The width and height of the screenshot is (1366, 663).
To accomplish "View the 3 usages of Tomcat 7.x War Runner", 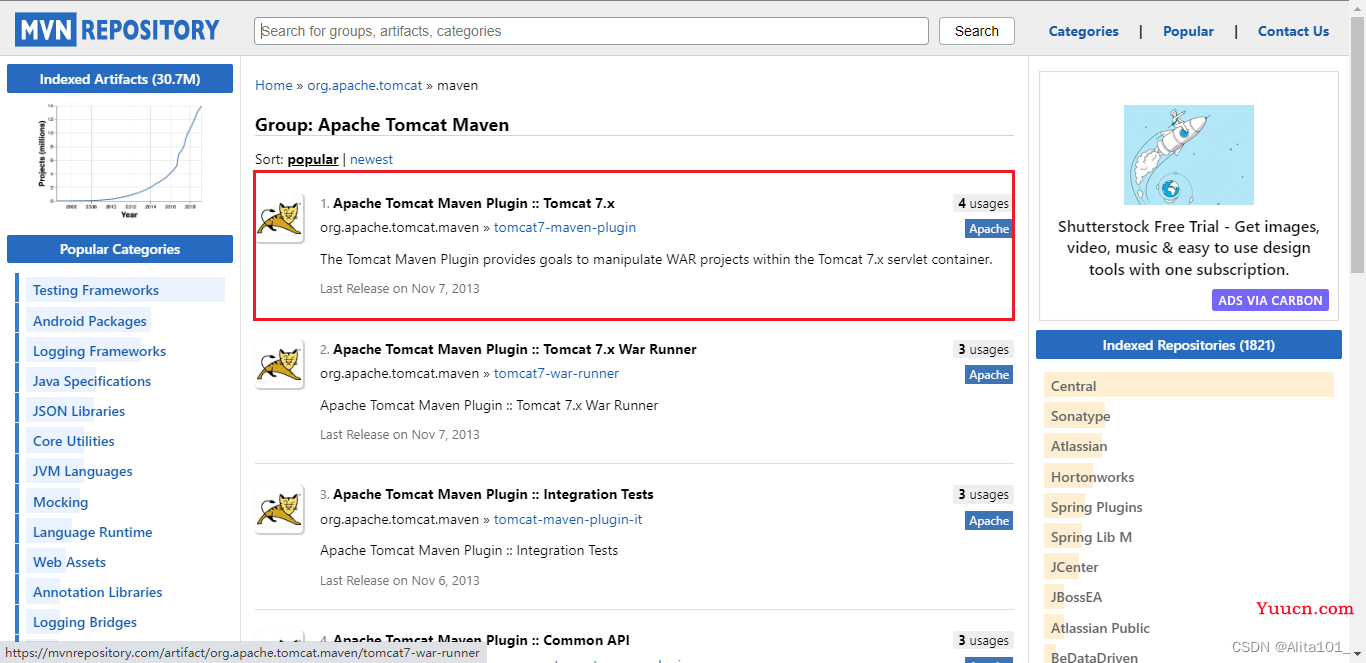I will [983, 349].
